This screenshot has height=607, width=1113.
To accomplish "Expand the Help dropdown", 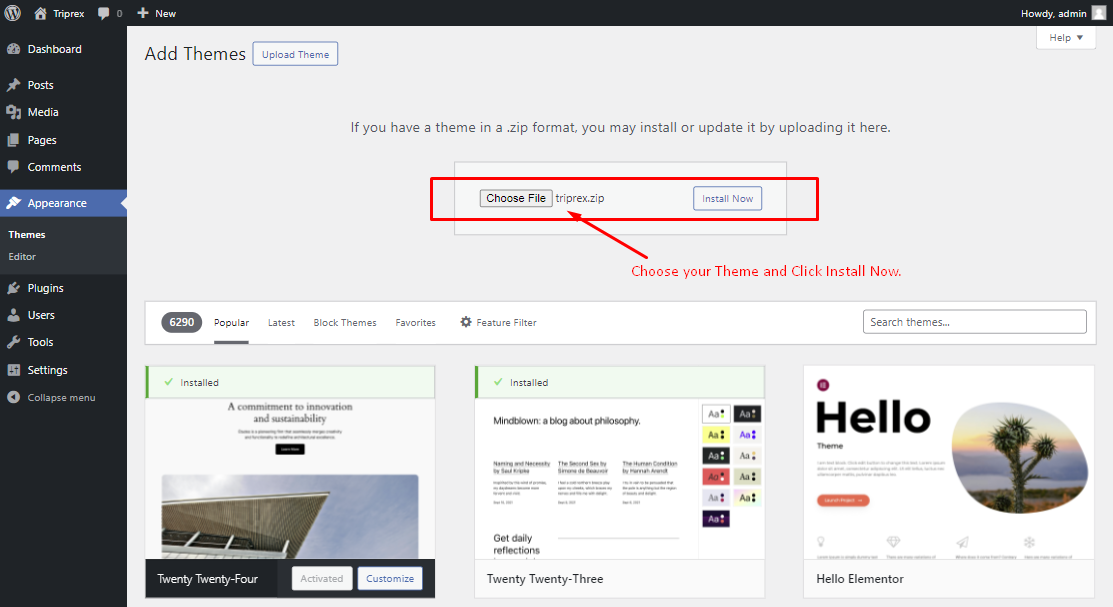I will click(1066, 38).
